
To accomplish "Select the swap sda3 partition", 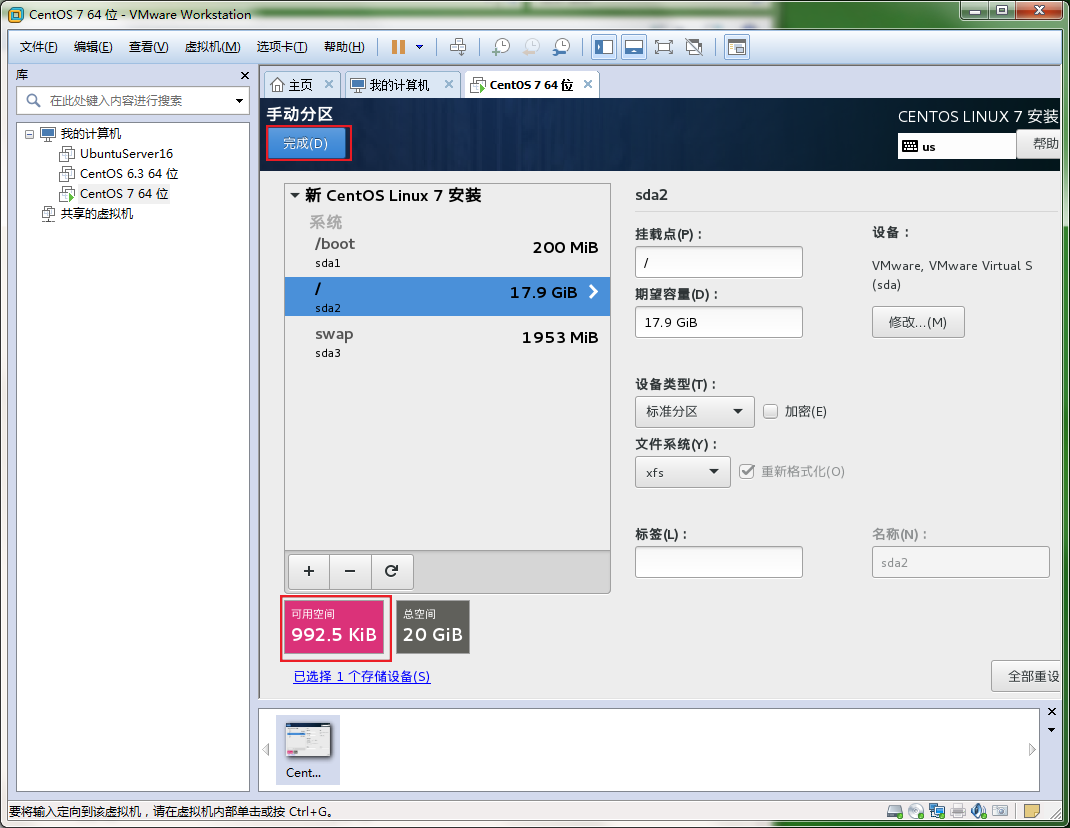I will pyautogui.click(x=447, y=342).
